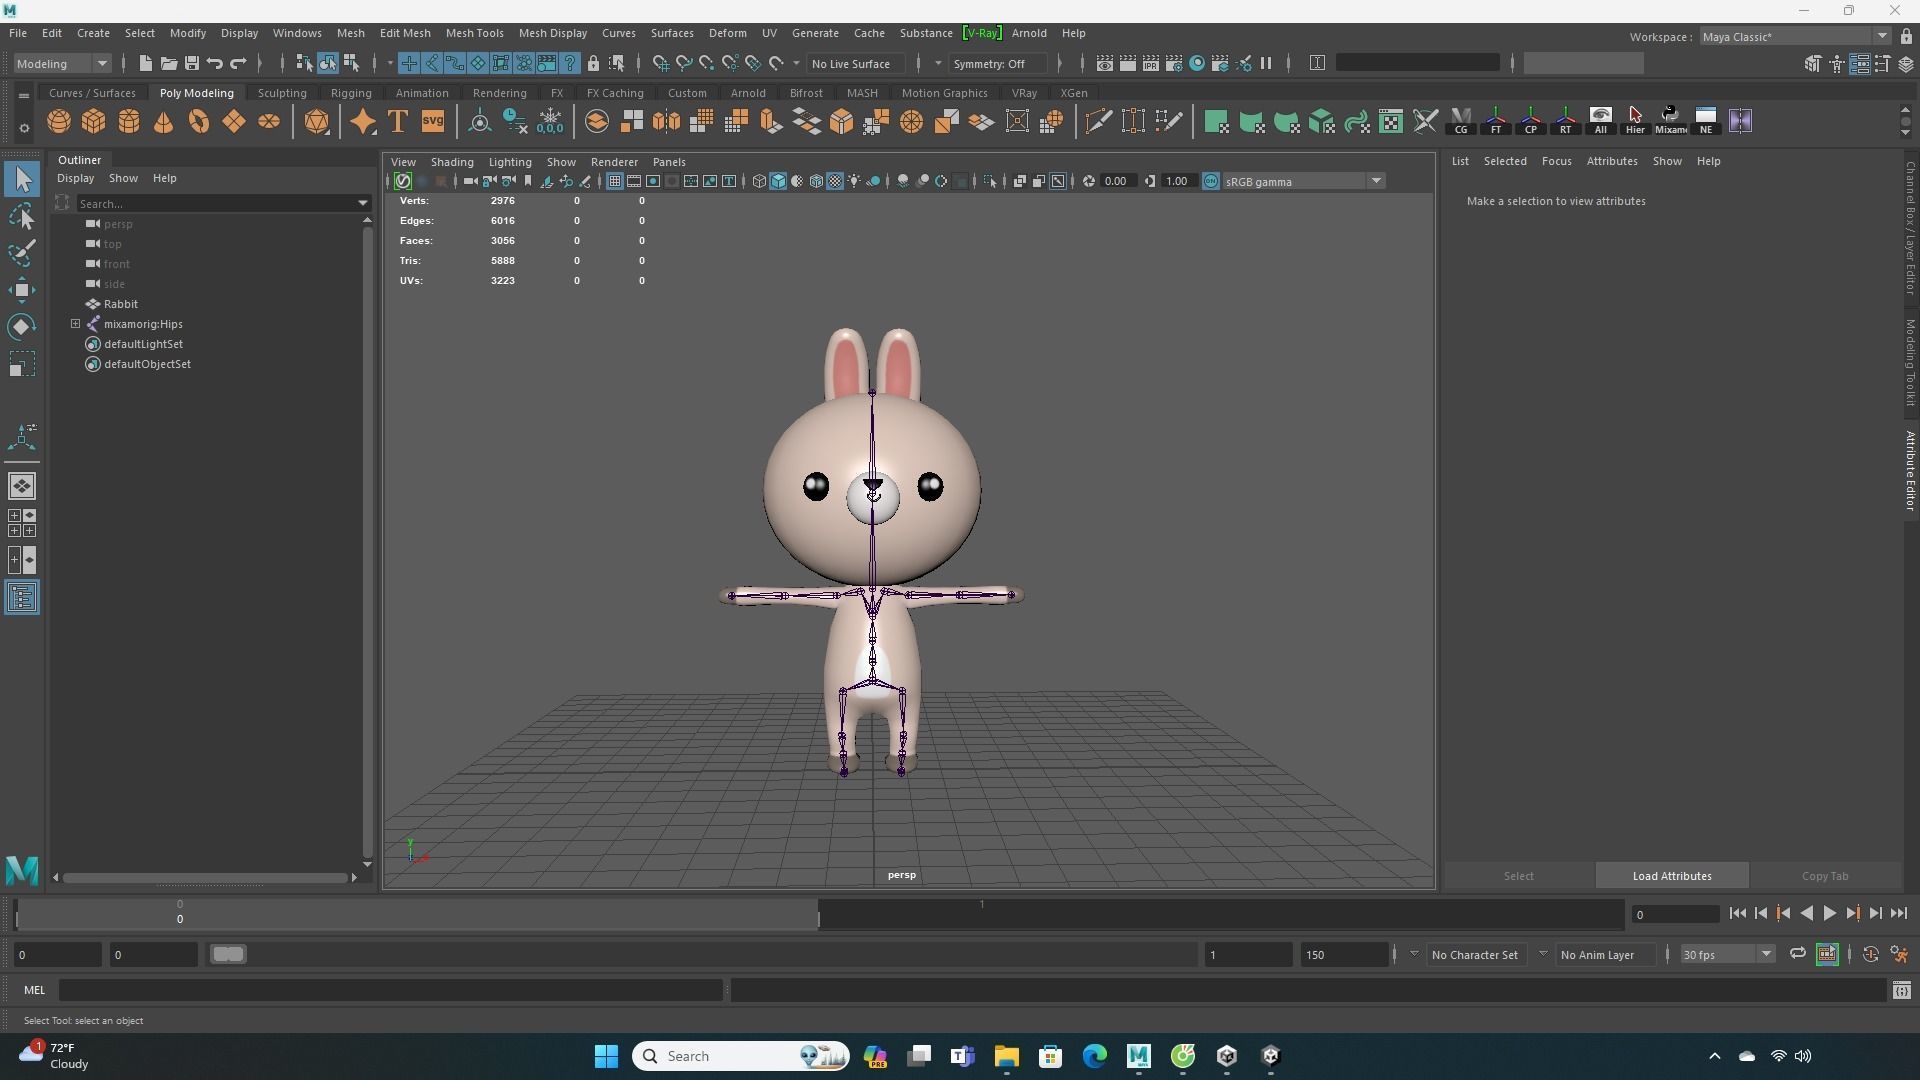
Task: Activate the Rotate tool in toolbox
Action: click(22, 327)
